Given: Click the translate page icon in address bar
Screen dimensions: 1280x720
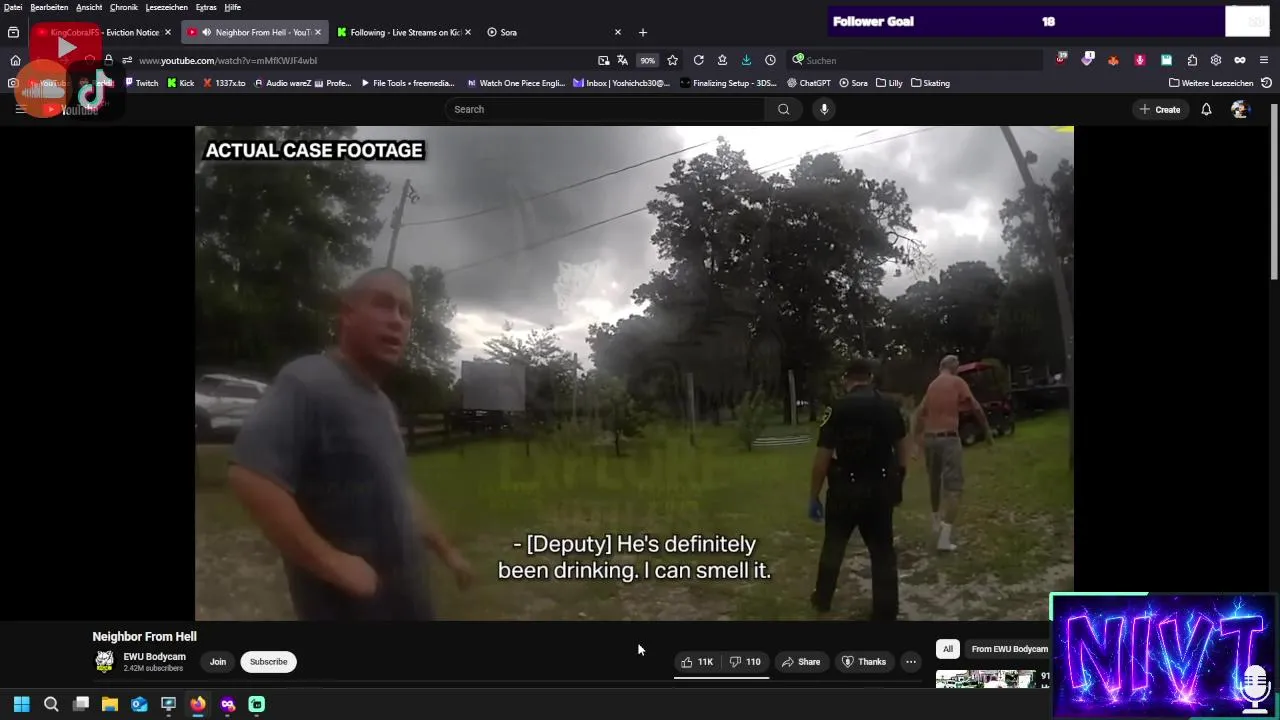Looking at the screenshot, I should (622, 60).
